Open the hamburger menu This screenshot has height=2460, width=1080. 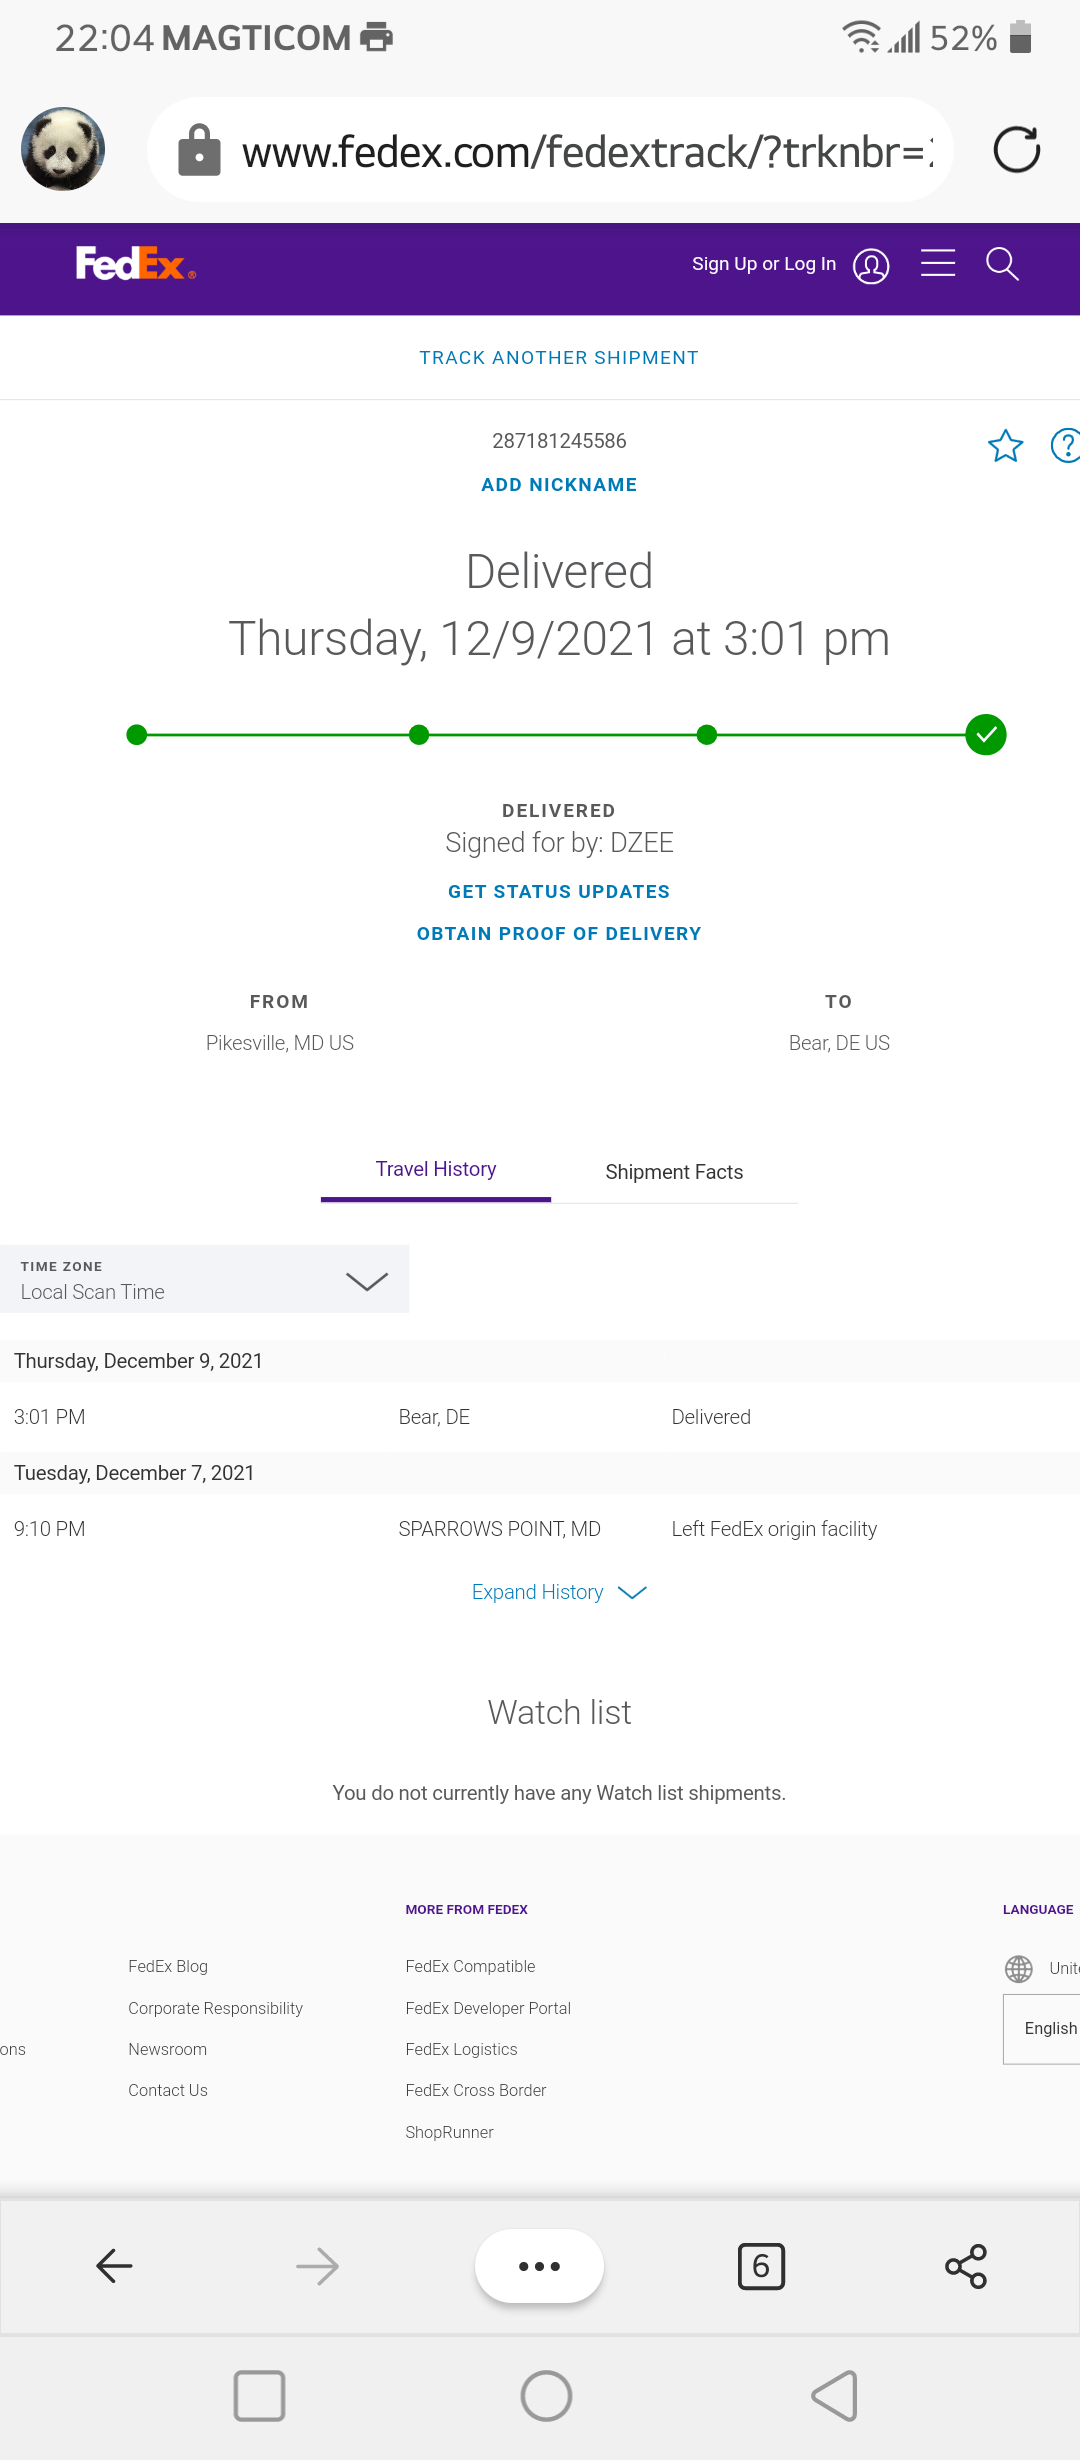point(938,263)
